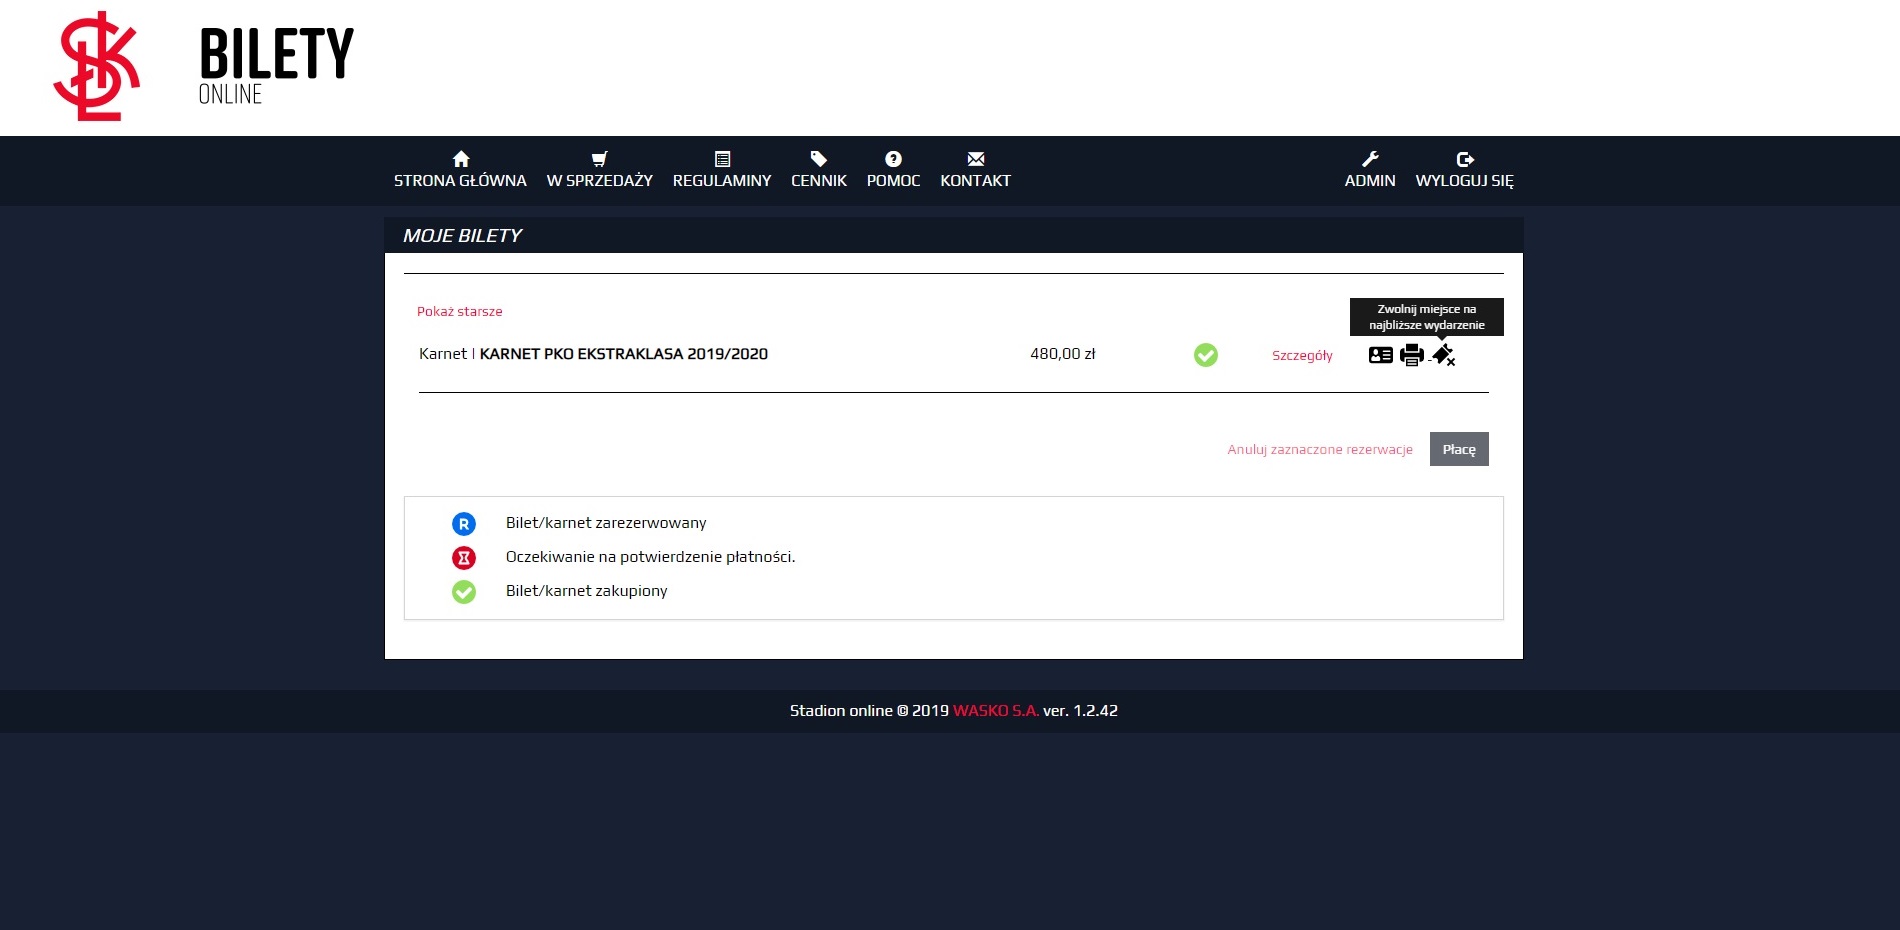1900x930 pixels.
Task: Click the ŁKS club logo
Action: pos(96,67)
